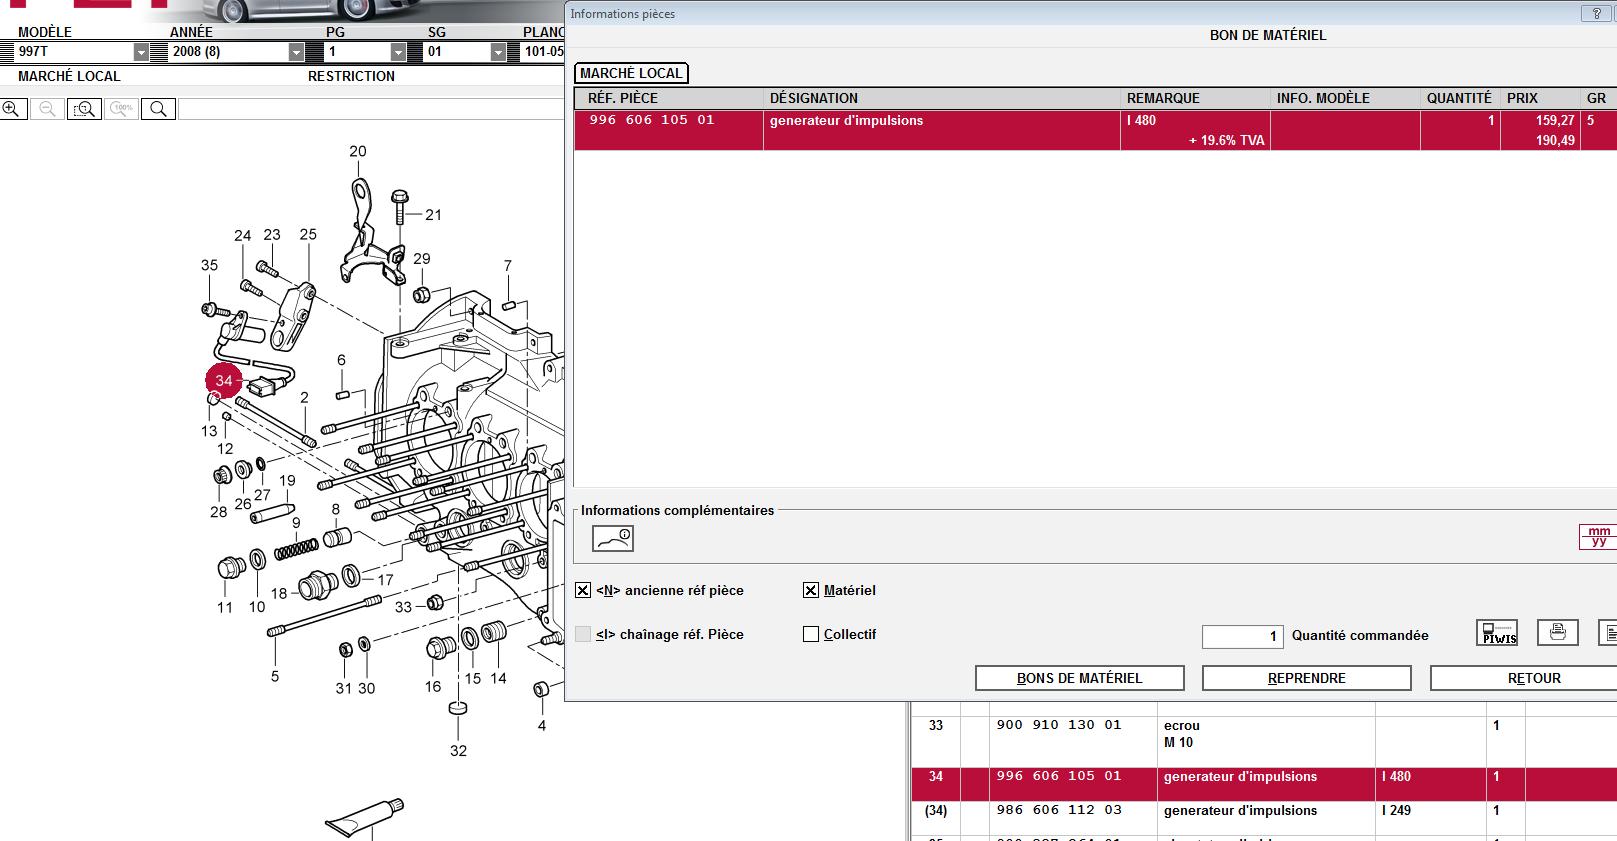The image size is (1617, 841).
Task: Click part number 25 in the diagram
Action: [x=308, y=235]
